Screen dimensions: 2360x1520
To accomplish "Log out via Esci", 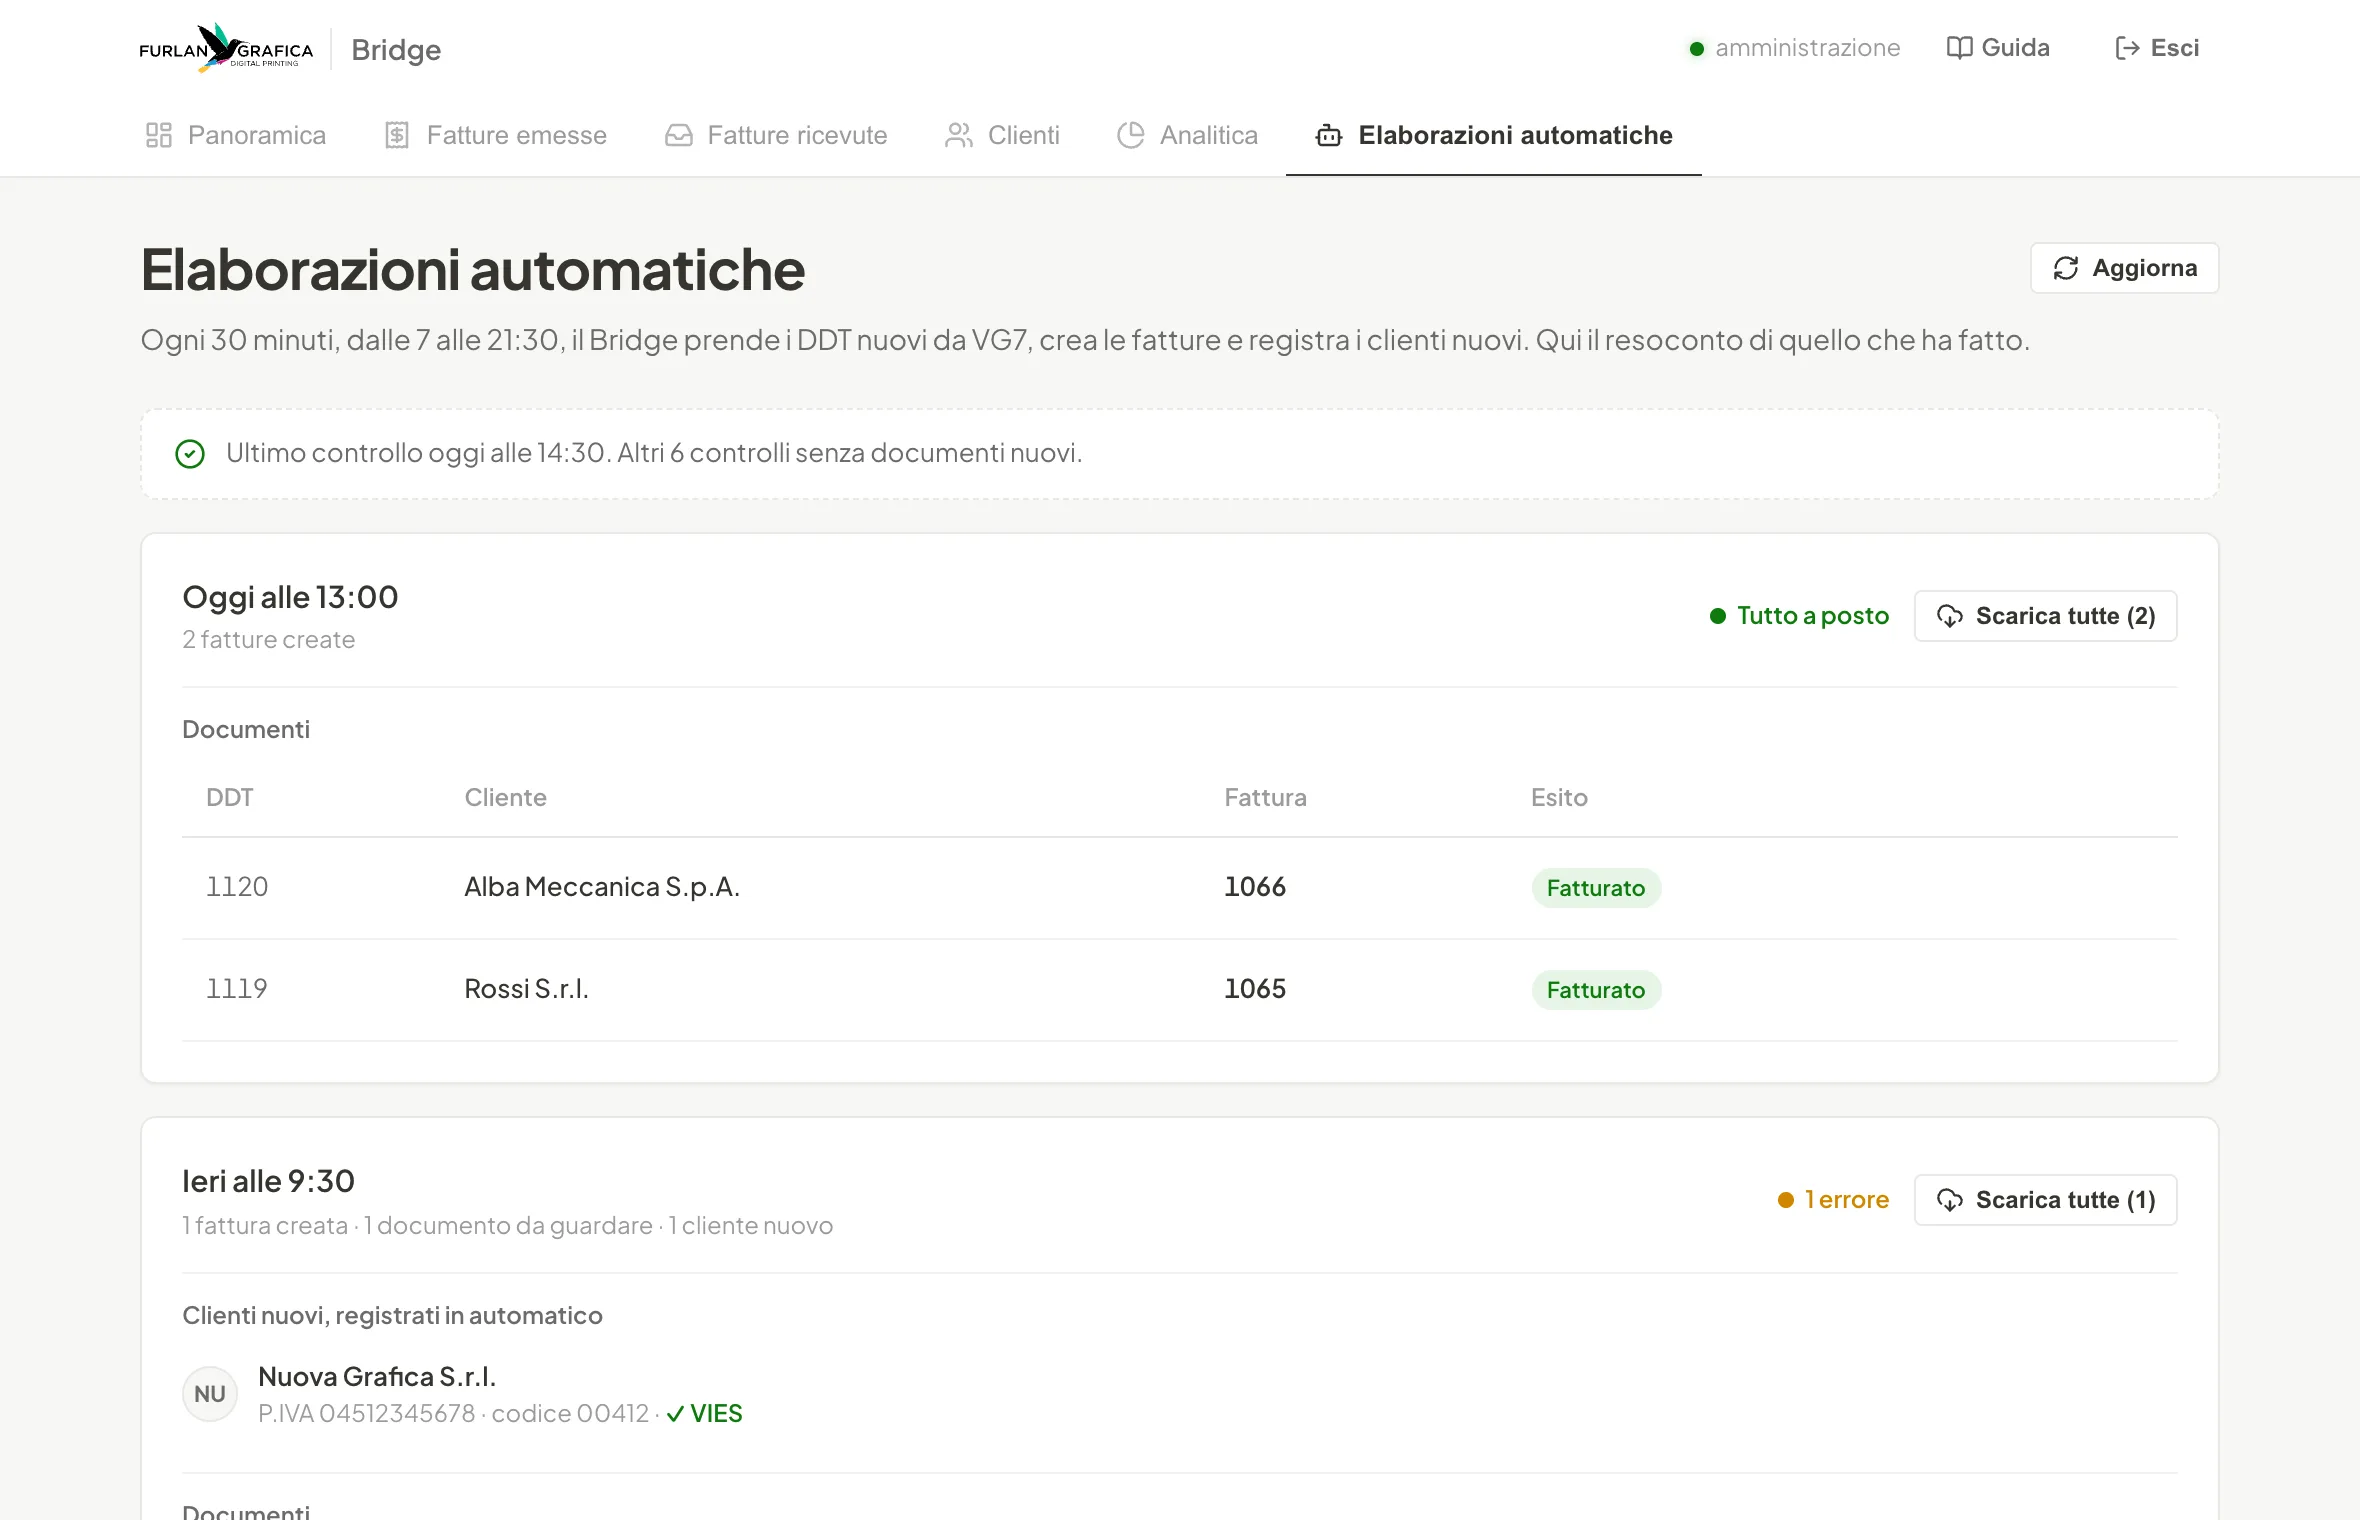I will [2157, 48].
